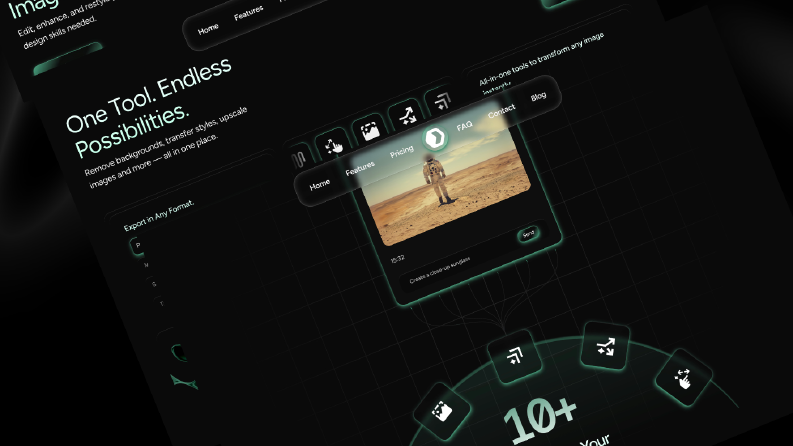Viewport: 793px width, 446px height.
Task: Open the Contact link in the navbar
Action: pyautogui.click(x=501, y=111)
